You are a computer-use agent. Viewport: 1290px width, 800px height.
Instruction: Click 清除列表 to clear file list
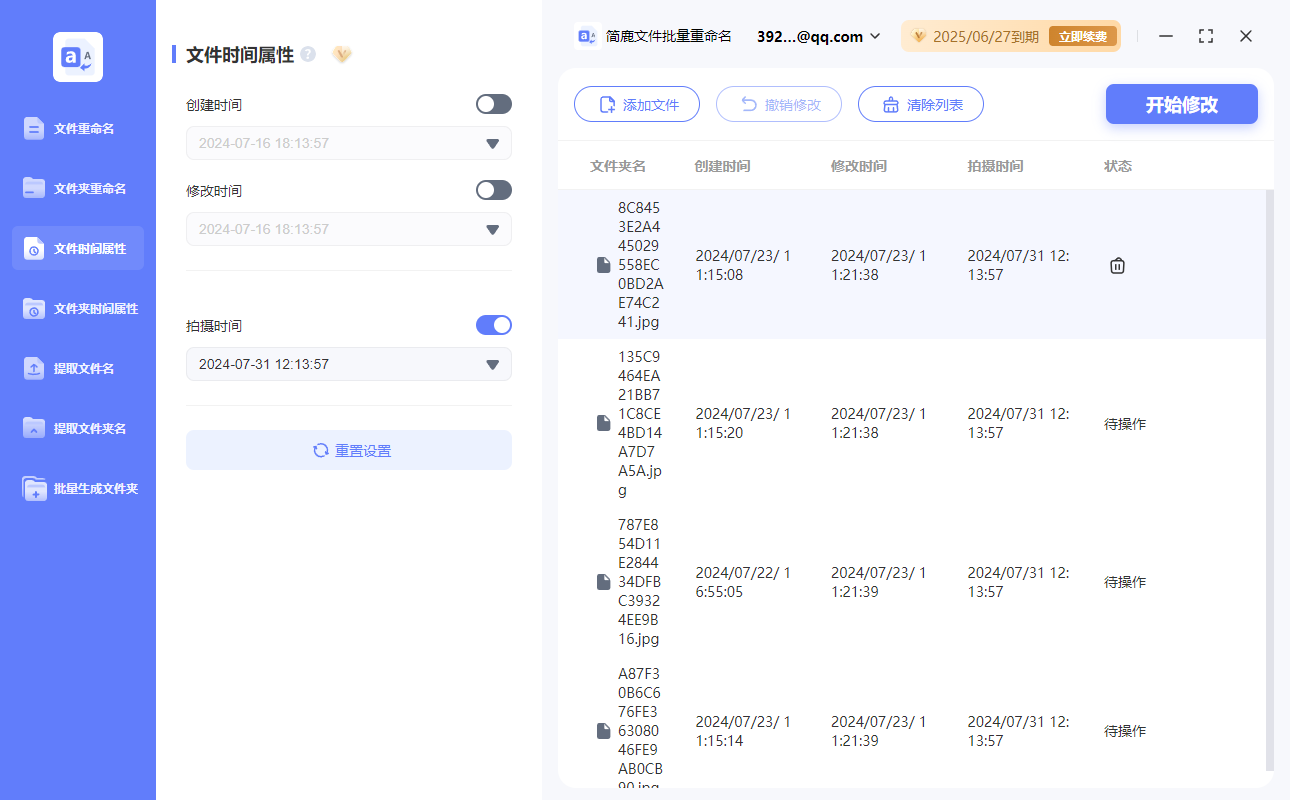pyautogui.click(x=920, y=103)
